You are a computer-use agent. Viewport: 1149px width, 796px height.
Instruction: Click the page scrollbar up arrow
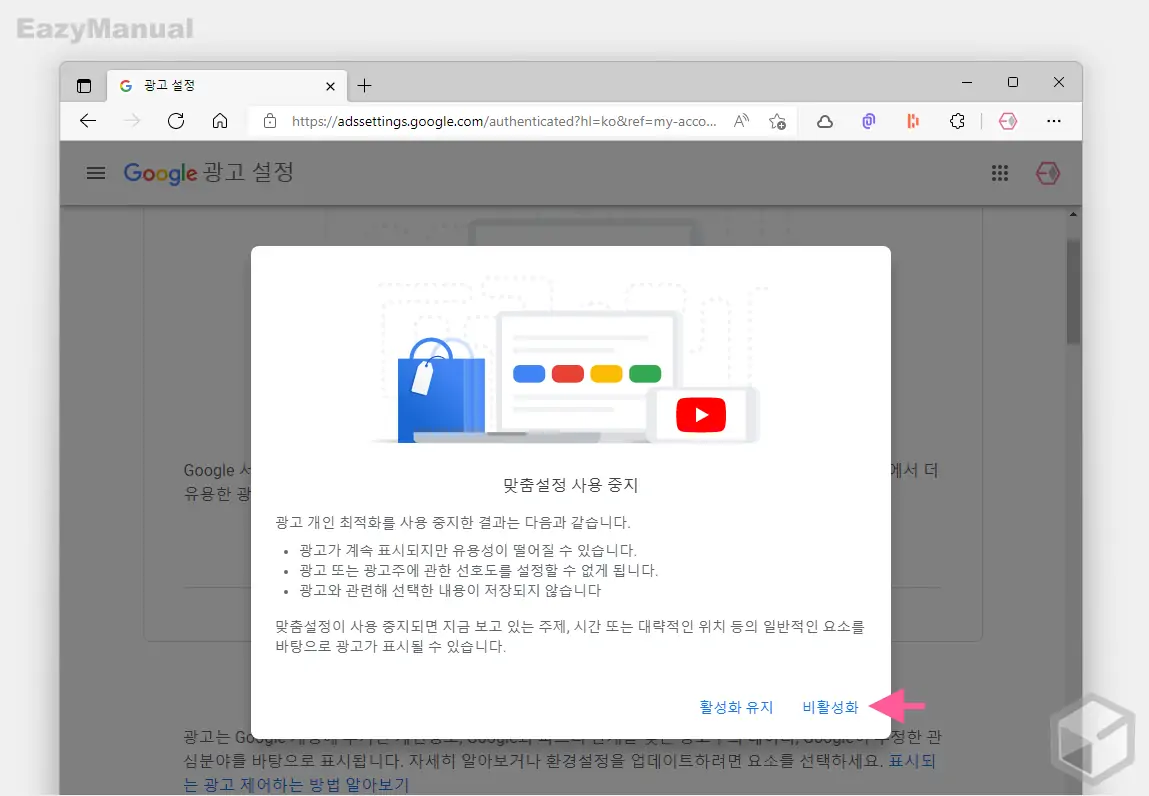1074,215
